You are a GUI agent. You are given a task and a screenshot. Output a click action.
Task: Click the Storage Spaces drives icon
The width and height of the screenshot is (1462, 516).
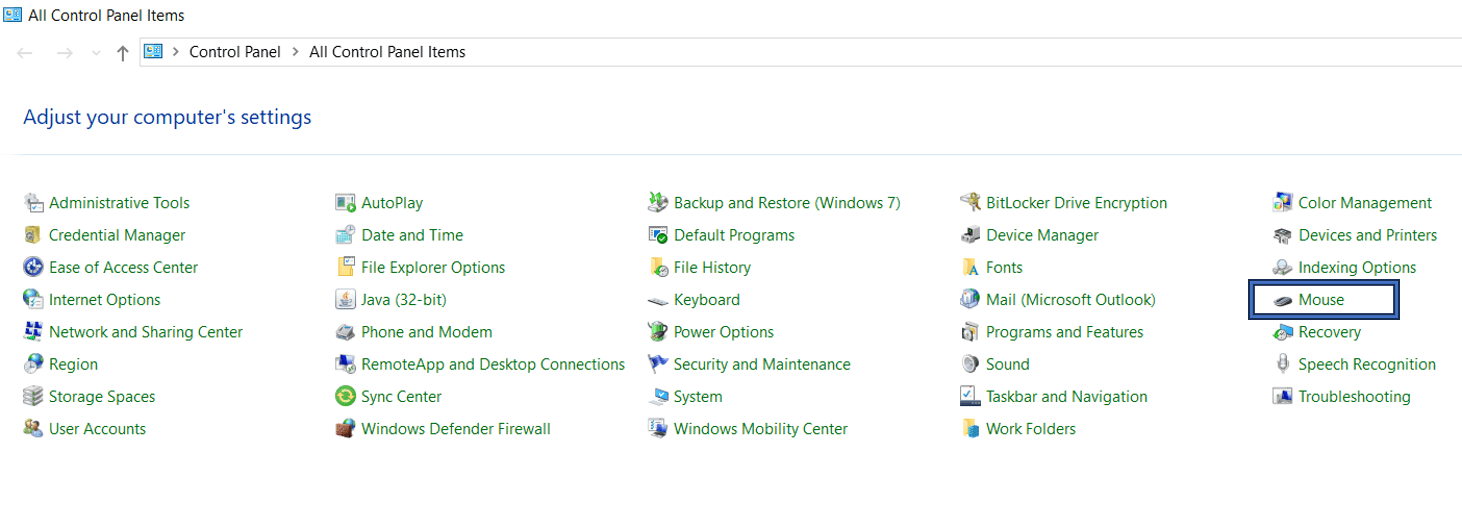coord(33,396)
